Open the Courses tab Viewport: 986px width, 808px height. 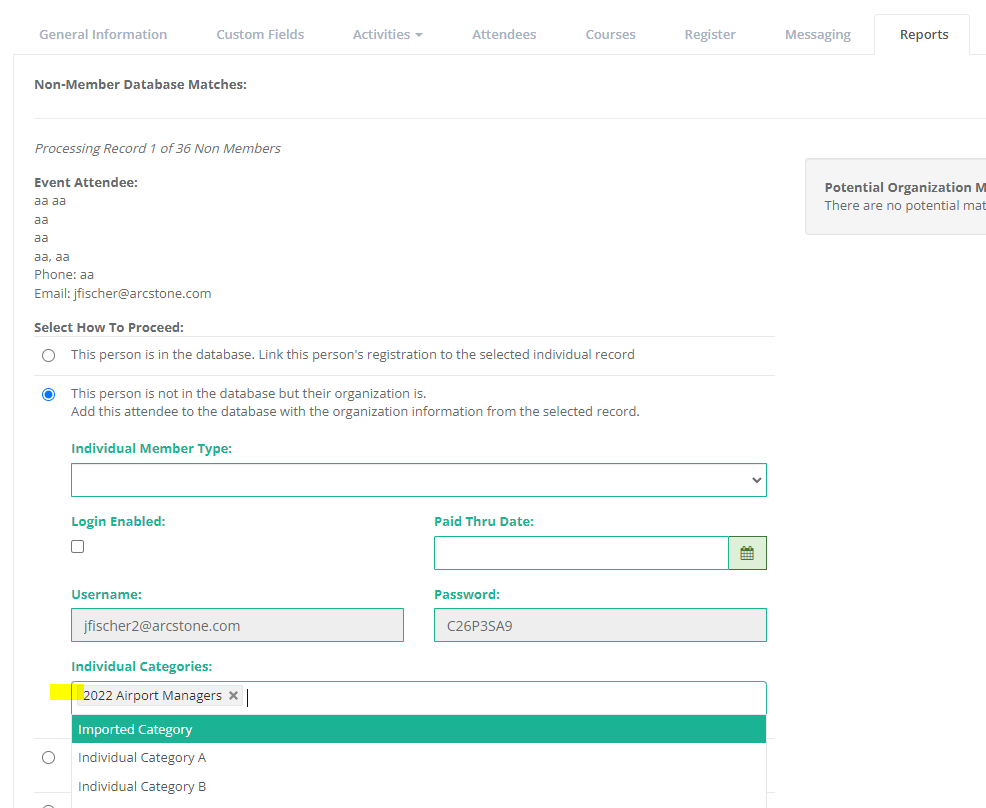coord(610,35)
